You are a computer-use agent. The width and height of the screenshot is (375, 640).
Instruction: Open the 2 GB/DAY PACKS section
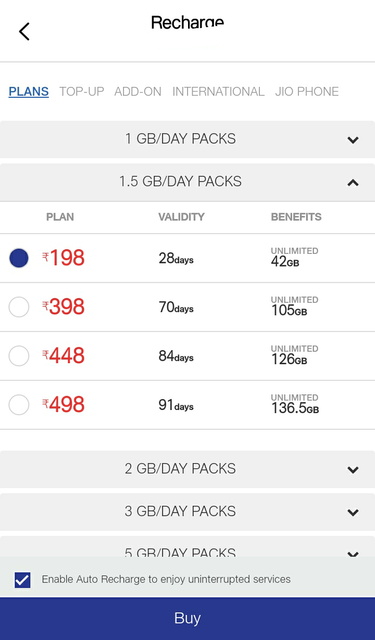click(187, 469)
